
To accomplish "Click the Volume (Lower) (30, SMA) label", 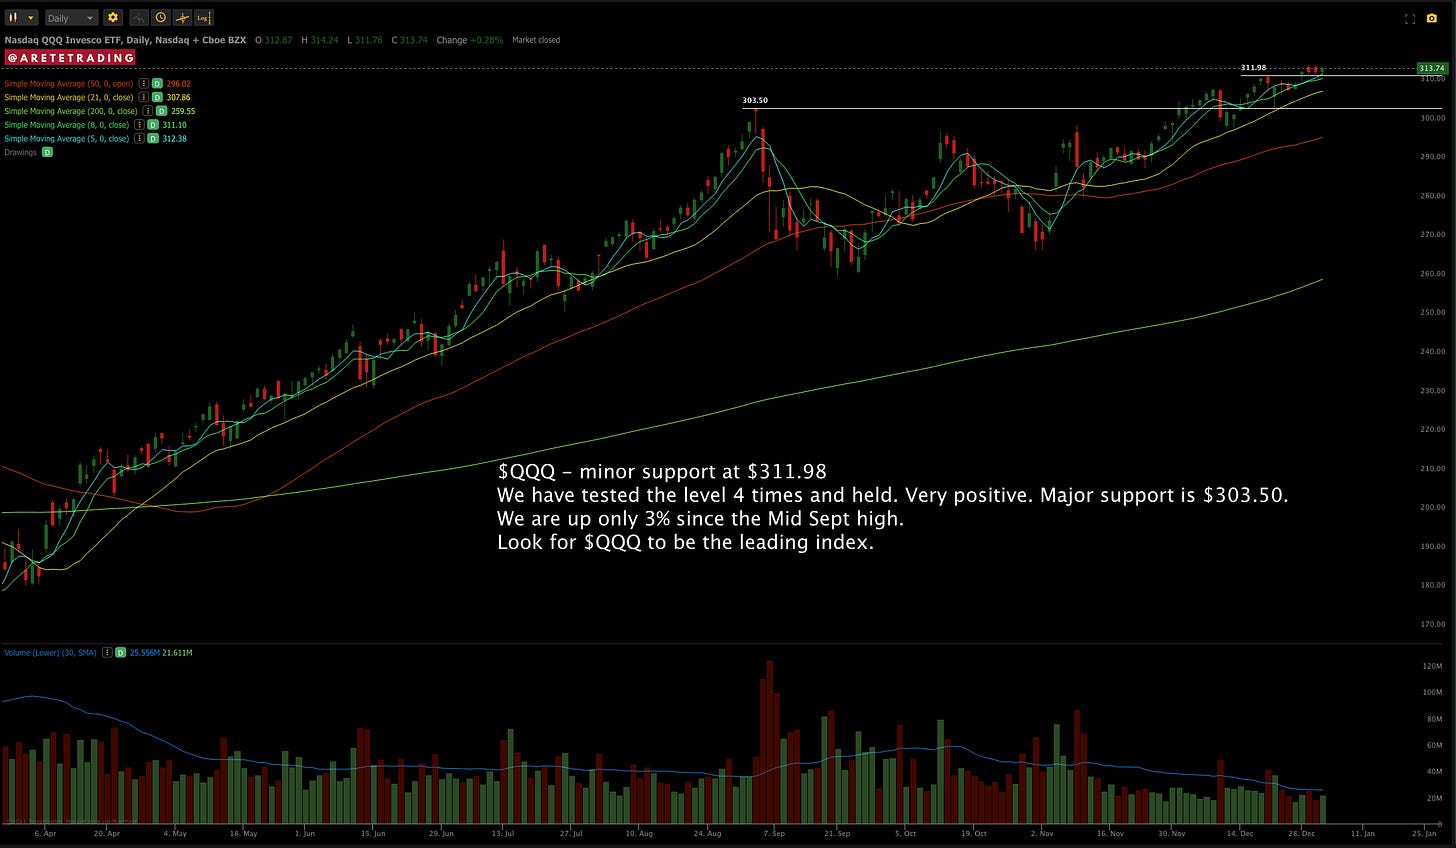I will click(x=50, y=653).
